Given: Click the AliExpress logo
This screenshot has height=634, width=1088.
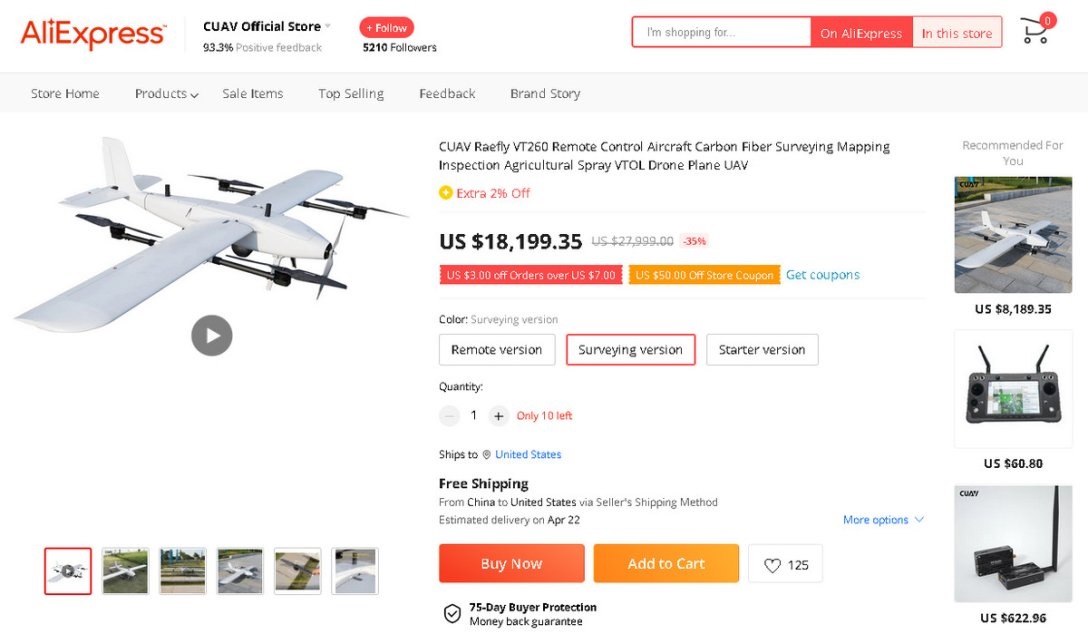Looking at the screenshot, I should pyautogui.click(x=93, y=34).
